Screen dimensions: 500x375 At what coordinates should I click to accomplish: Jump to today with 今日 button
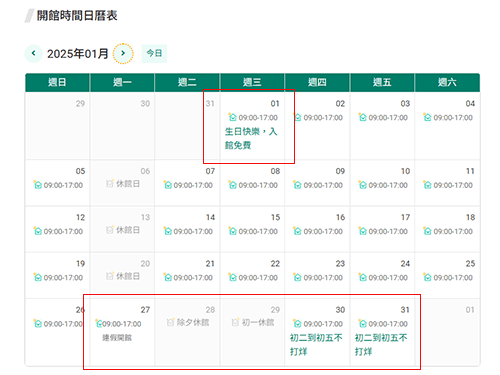154,53
